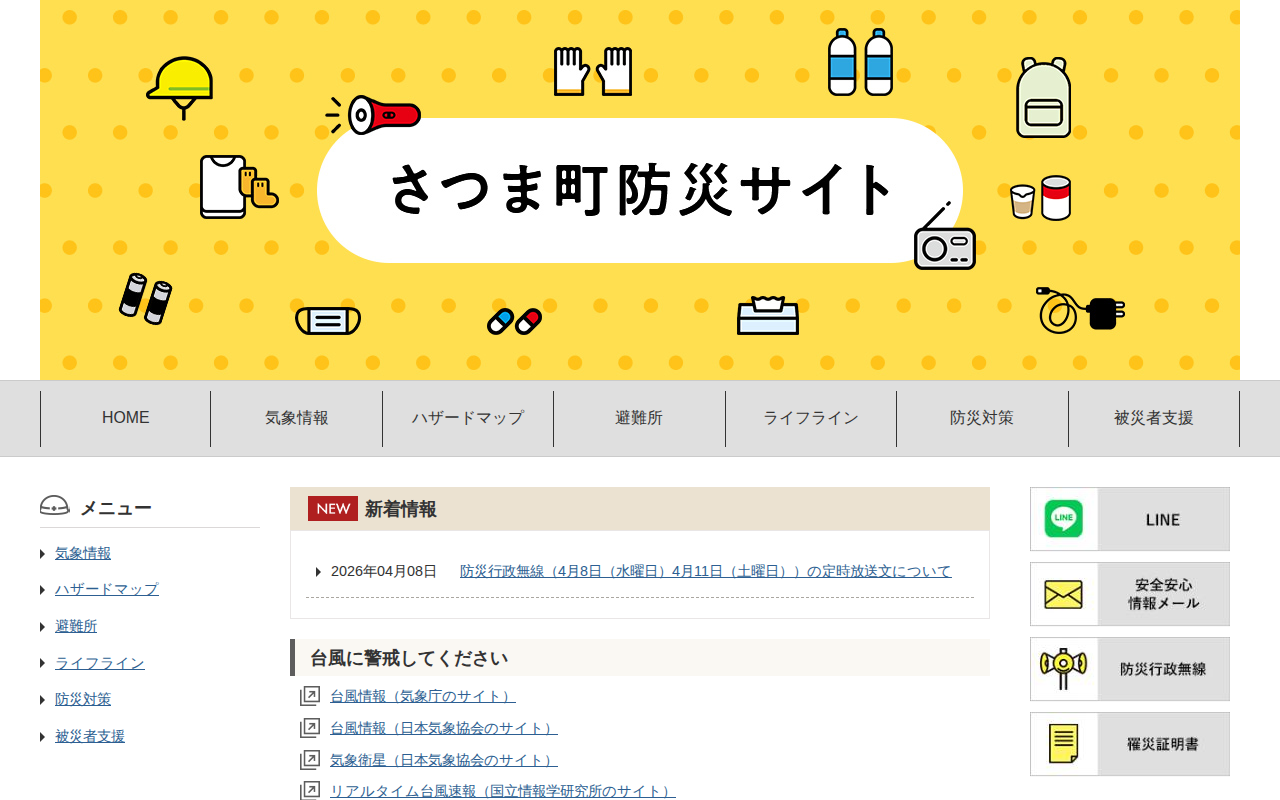The image size is (1280, 800).
Task: Click the 罹災証明書 button label
Action: point(1163,744)
